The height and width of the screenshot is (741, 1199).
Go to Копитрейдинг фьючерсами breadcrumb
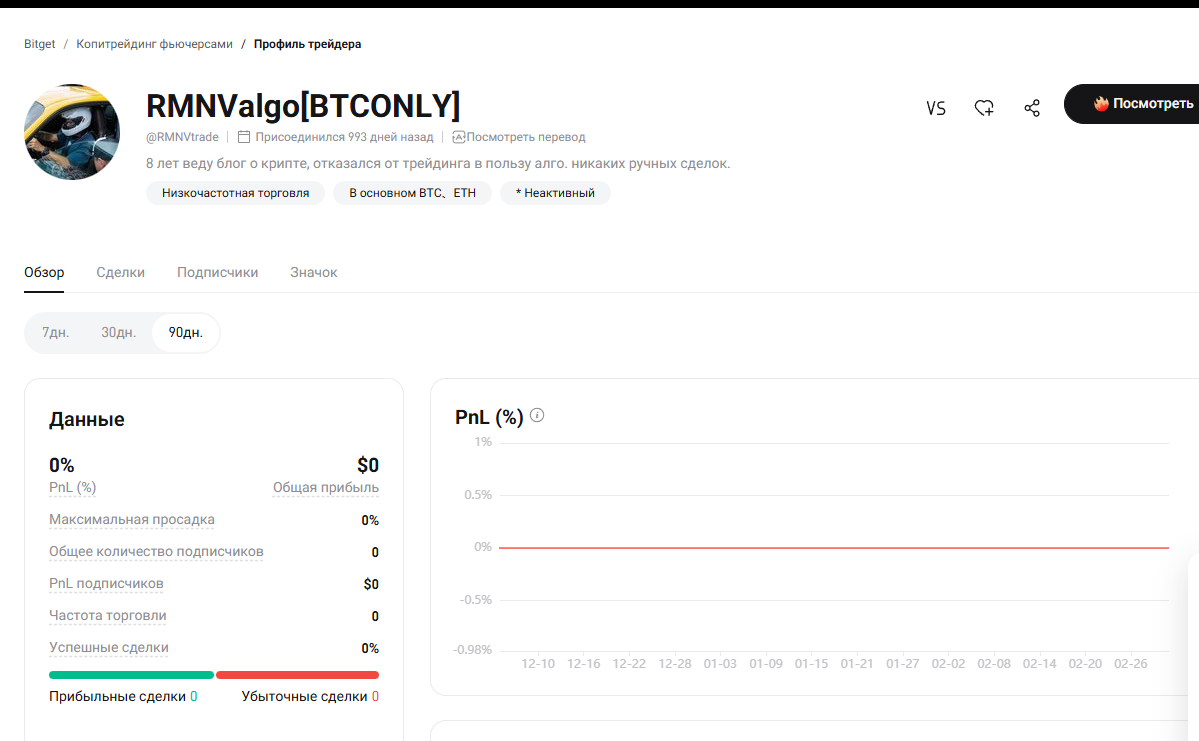(x=154, y=44)
